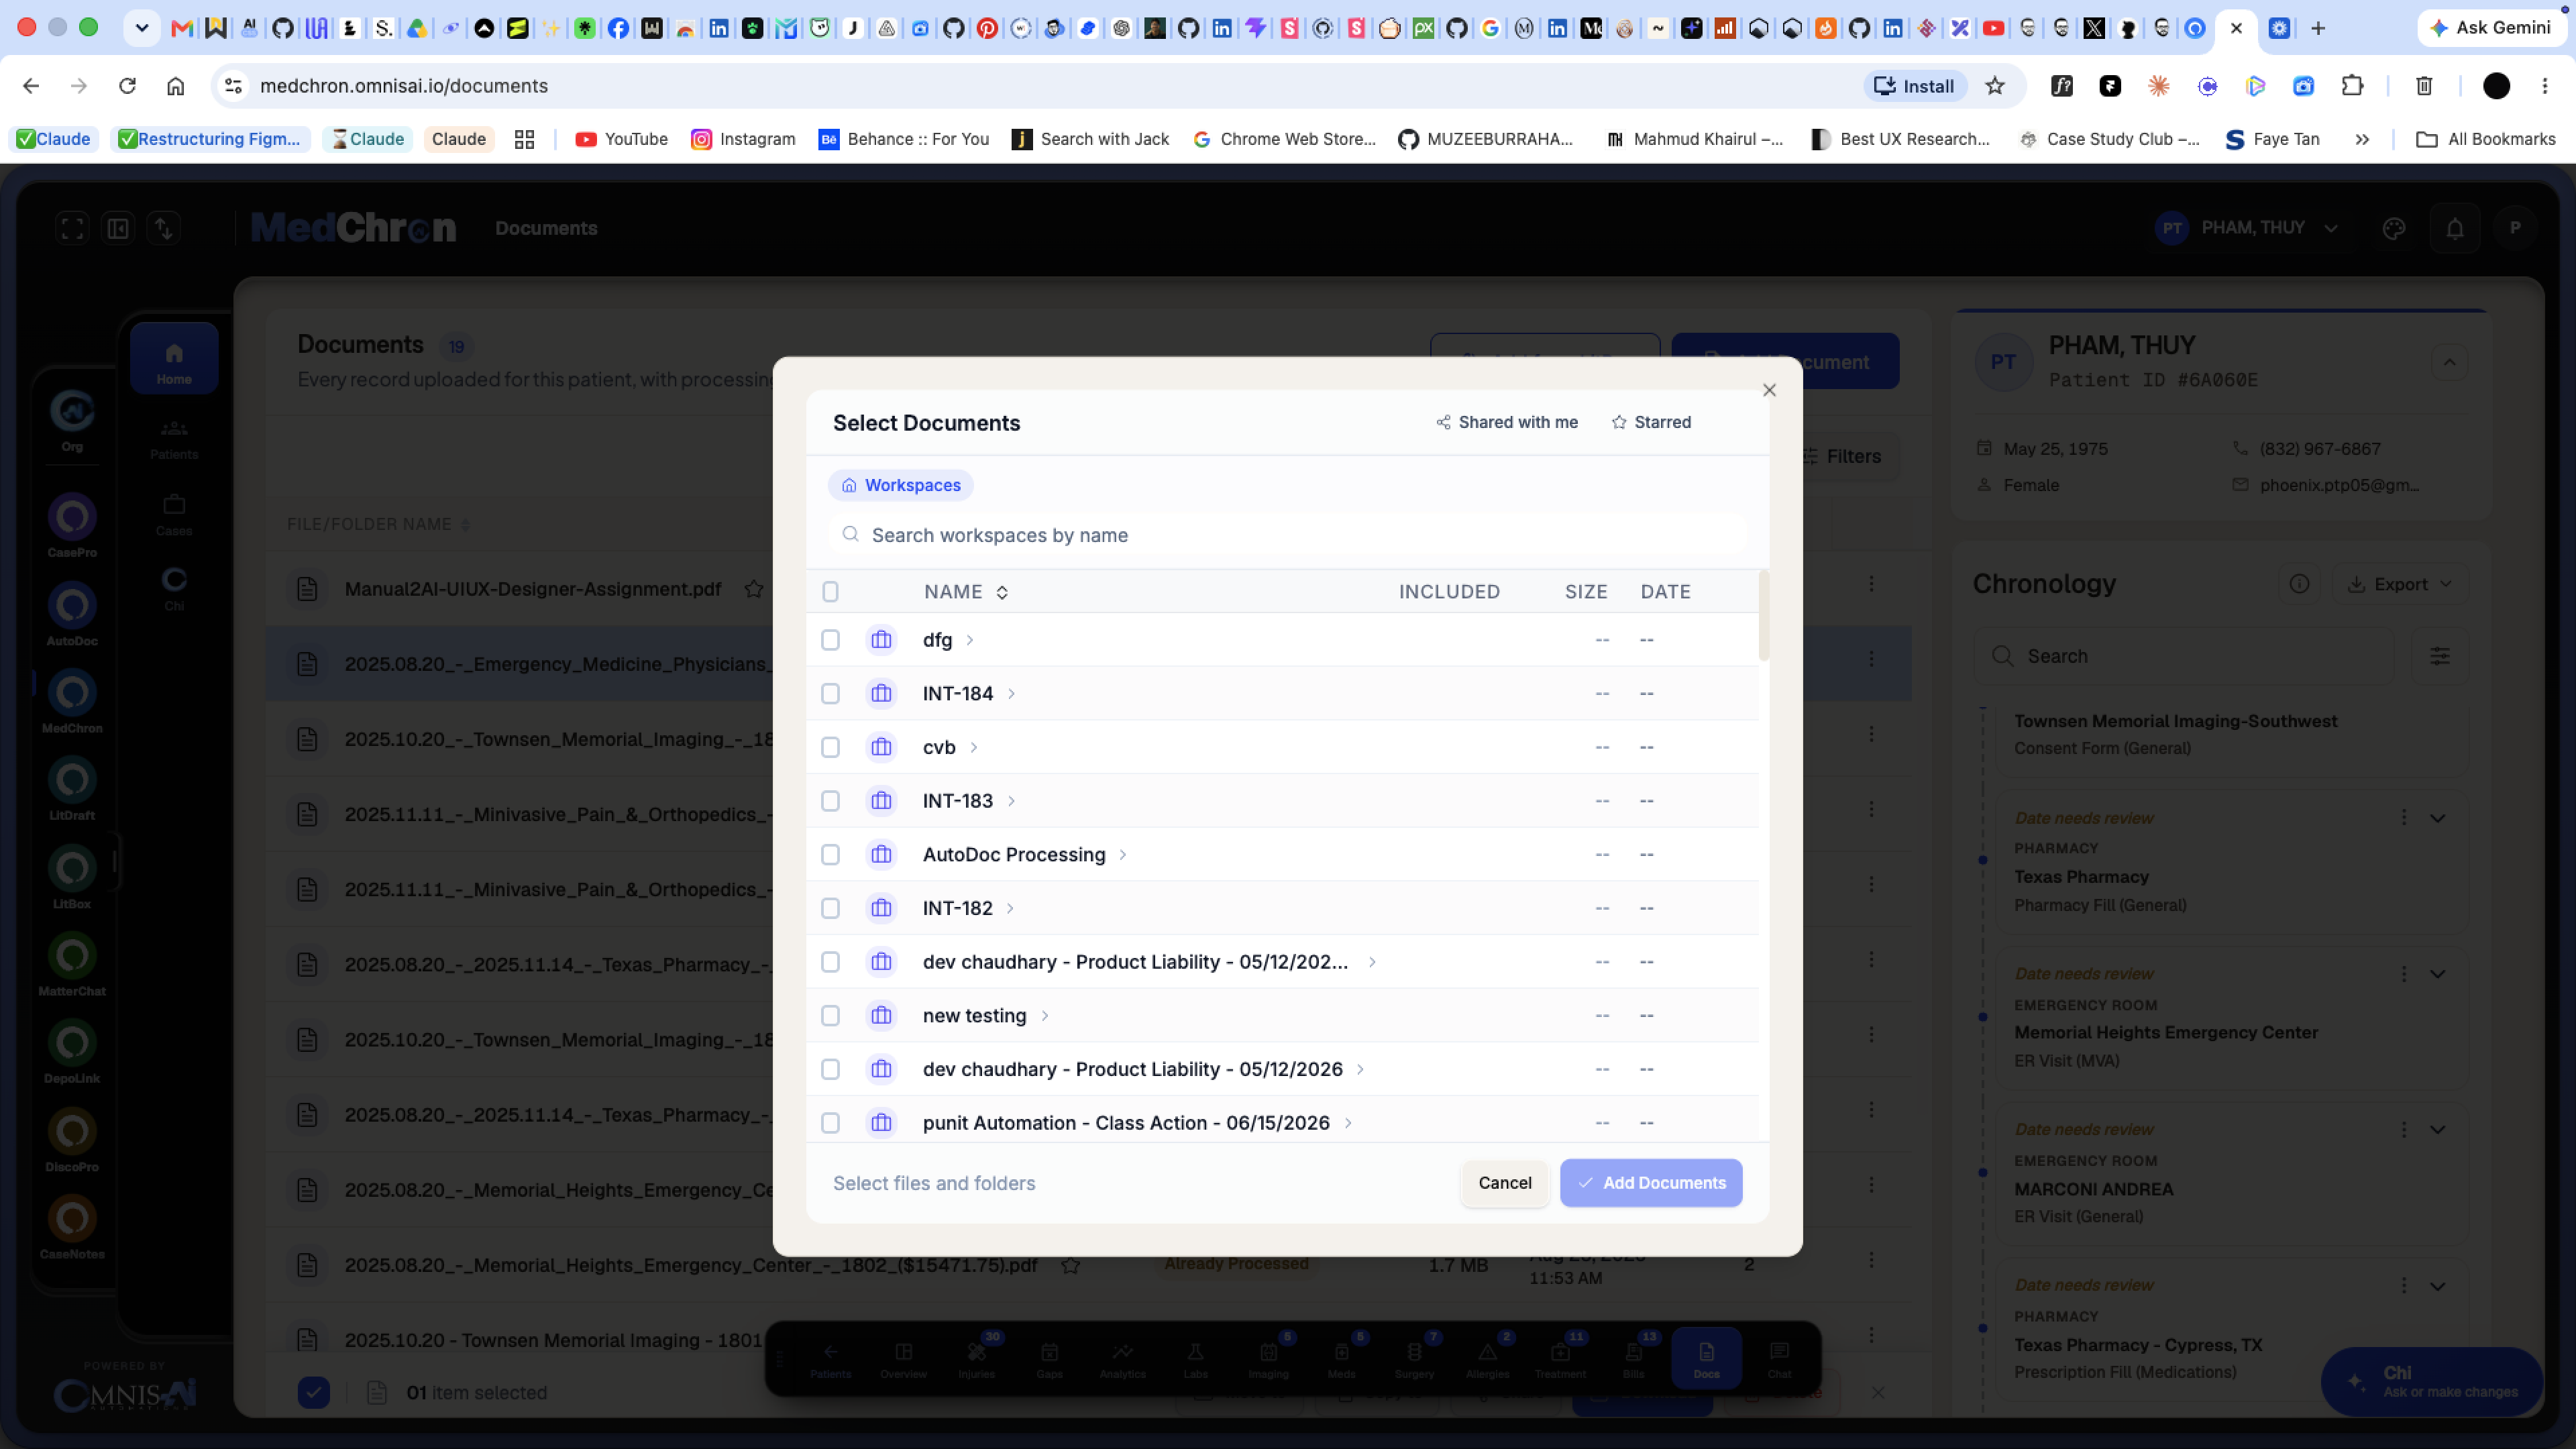Star the Manual2AI-UIUX-Designer-Assignment.pdf file
The width and height of the screenshot is (2576, 1449).
coord(754,589)
